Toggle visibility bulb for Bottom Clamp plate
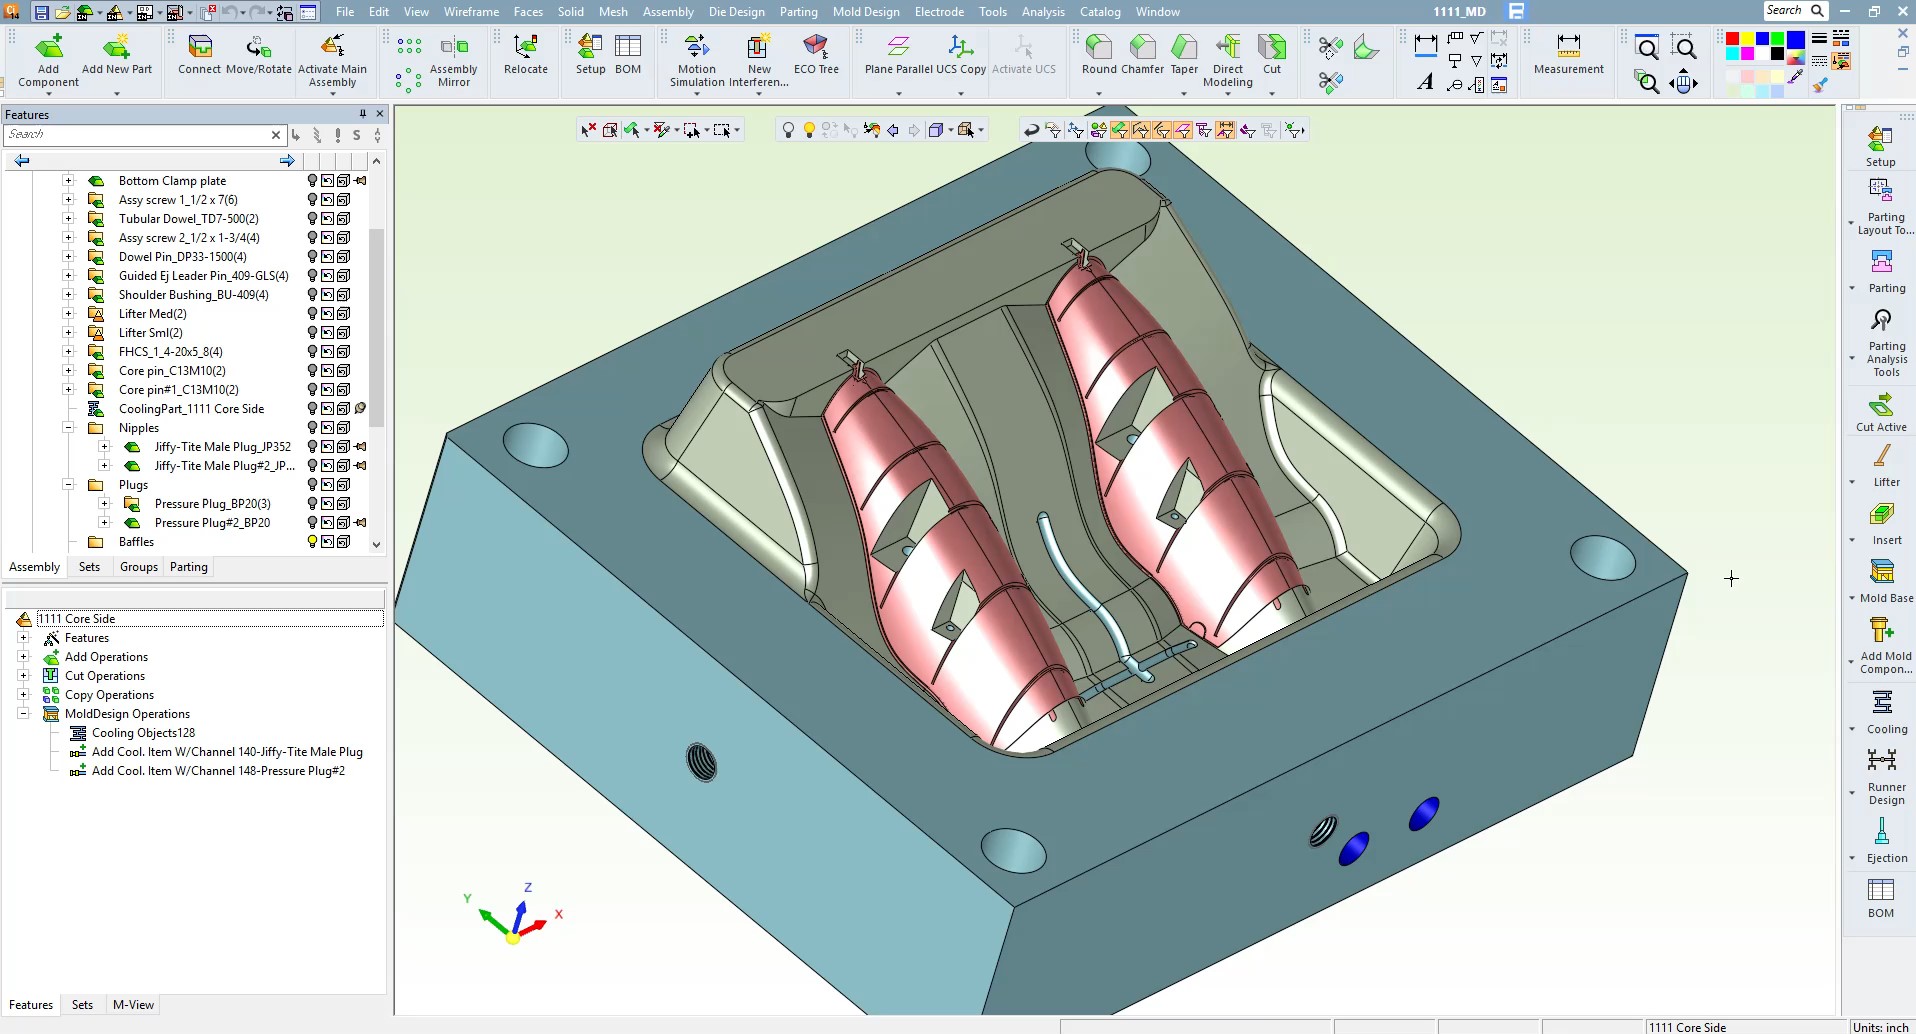This screenshot has width=1916, height=1034. [x=312, y=181]
